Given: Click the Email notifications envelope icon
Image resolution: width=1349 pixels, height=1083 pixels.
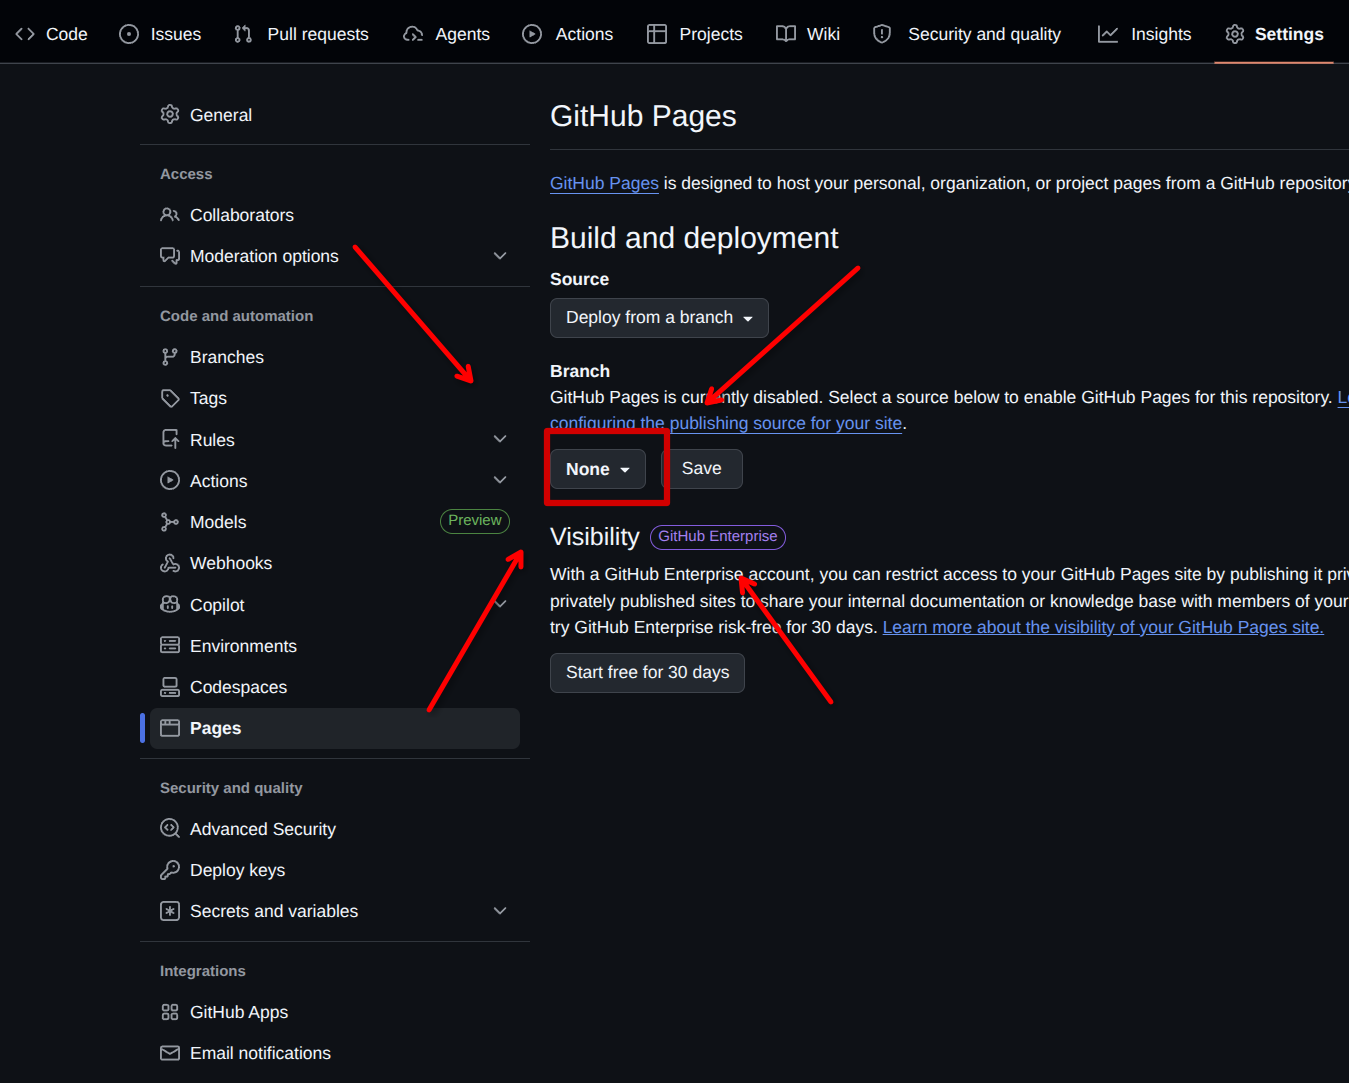Looking at the screenshot, I should [170, 1053].
